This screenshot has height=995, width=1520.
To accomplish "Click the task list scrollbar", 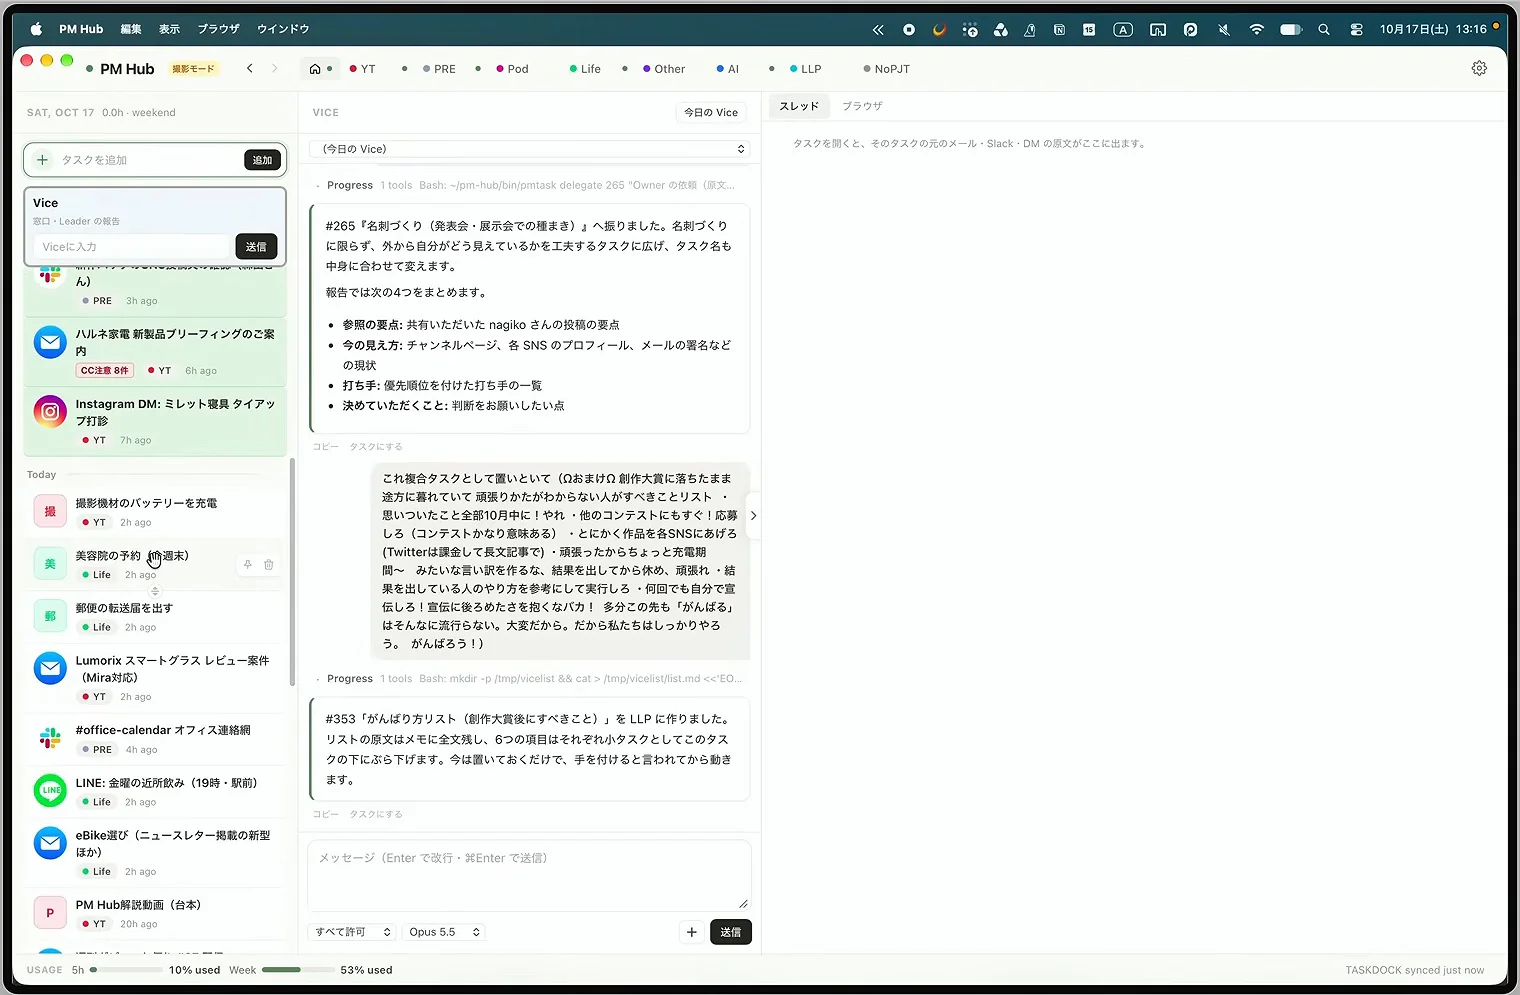I will (x=292, y=572).
